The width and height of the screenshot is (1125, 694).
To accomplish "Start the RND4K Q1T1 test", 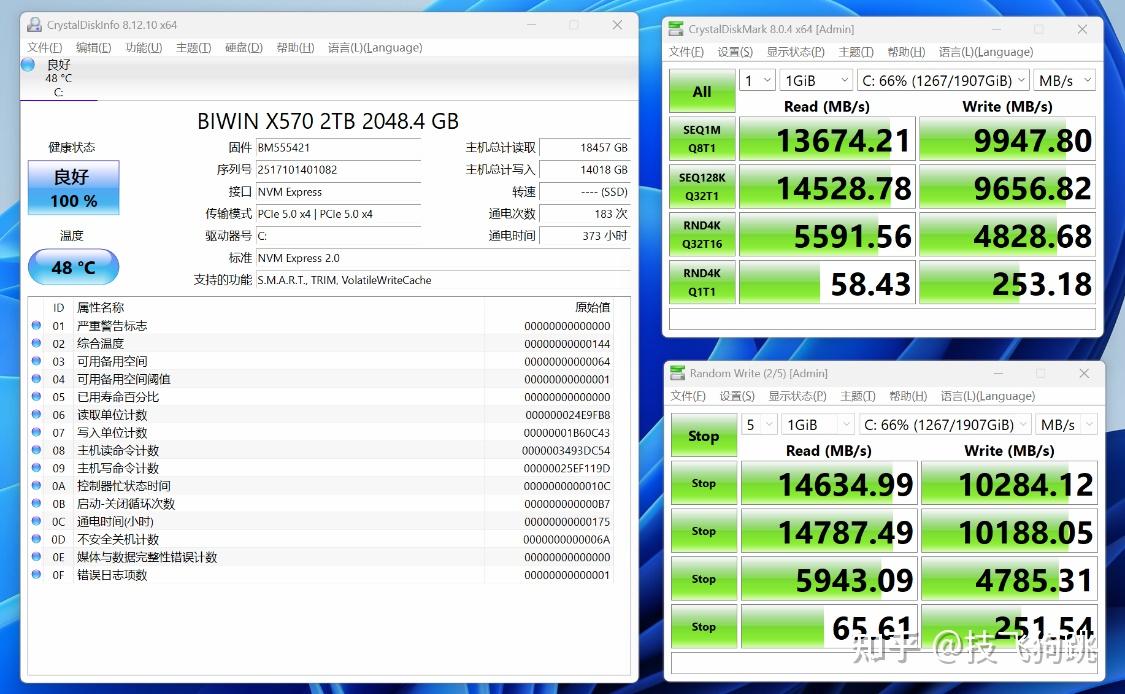I will [x=702, y=281].
